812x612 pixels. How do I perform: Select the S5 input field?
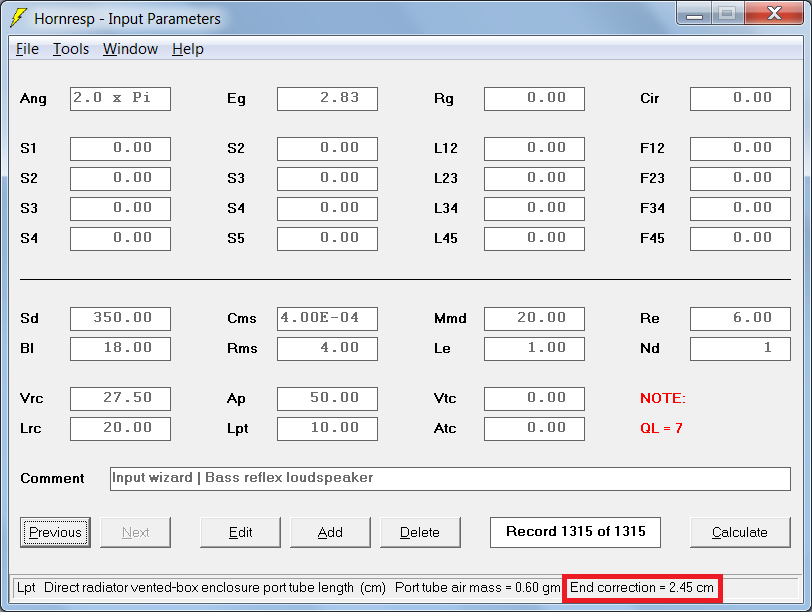coord(327,239)
